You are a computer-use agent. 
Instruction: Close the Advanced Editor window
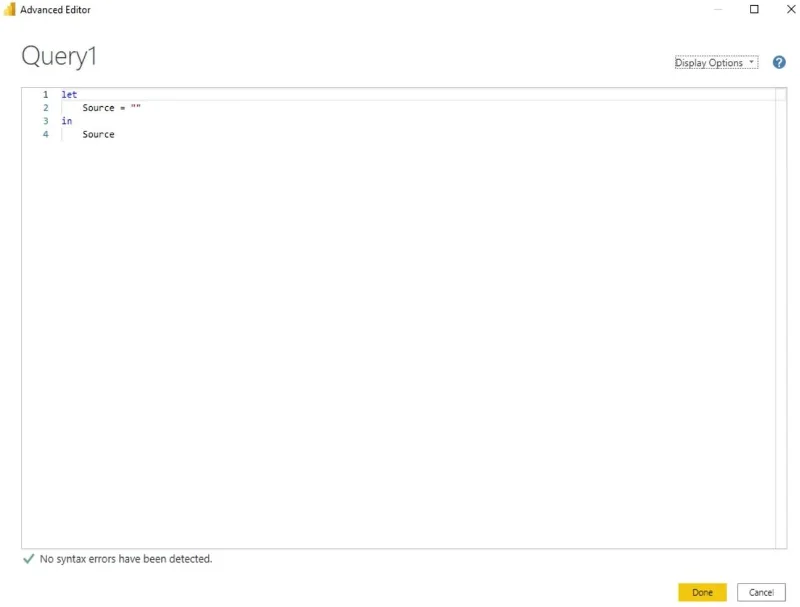pyautogui.click(x=790, y=9)
